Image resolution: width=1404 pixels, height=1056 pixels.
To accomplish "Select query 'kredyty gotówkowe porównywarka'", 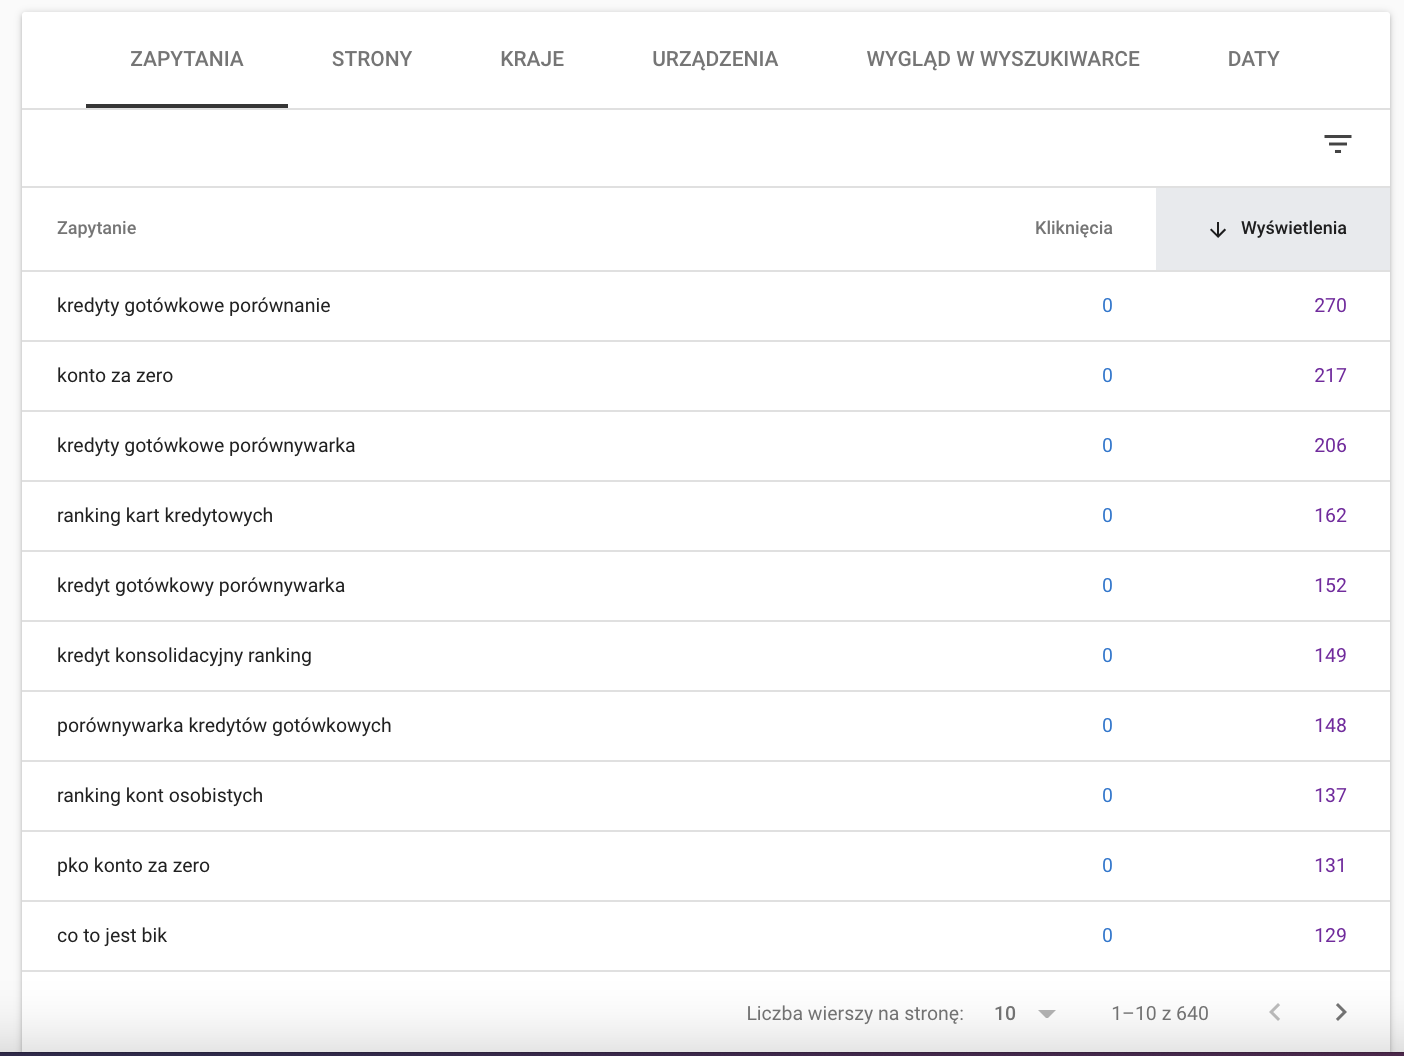I will [206, 445].
